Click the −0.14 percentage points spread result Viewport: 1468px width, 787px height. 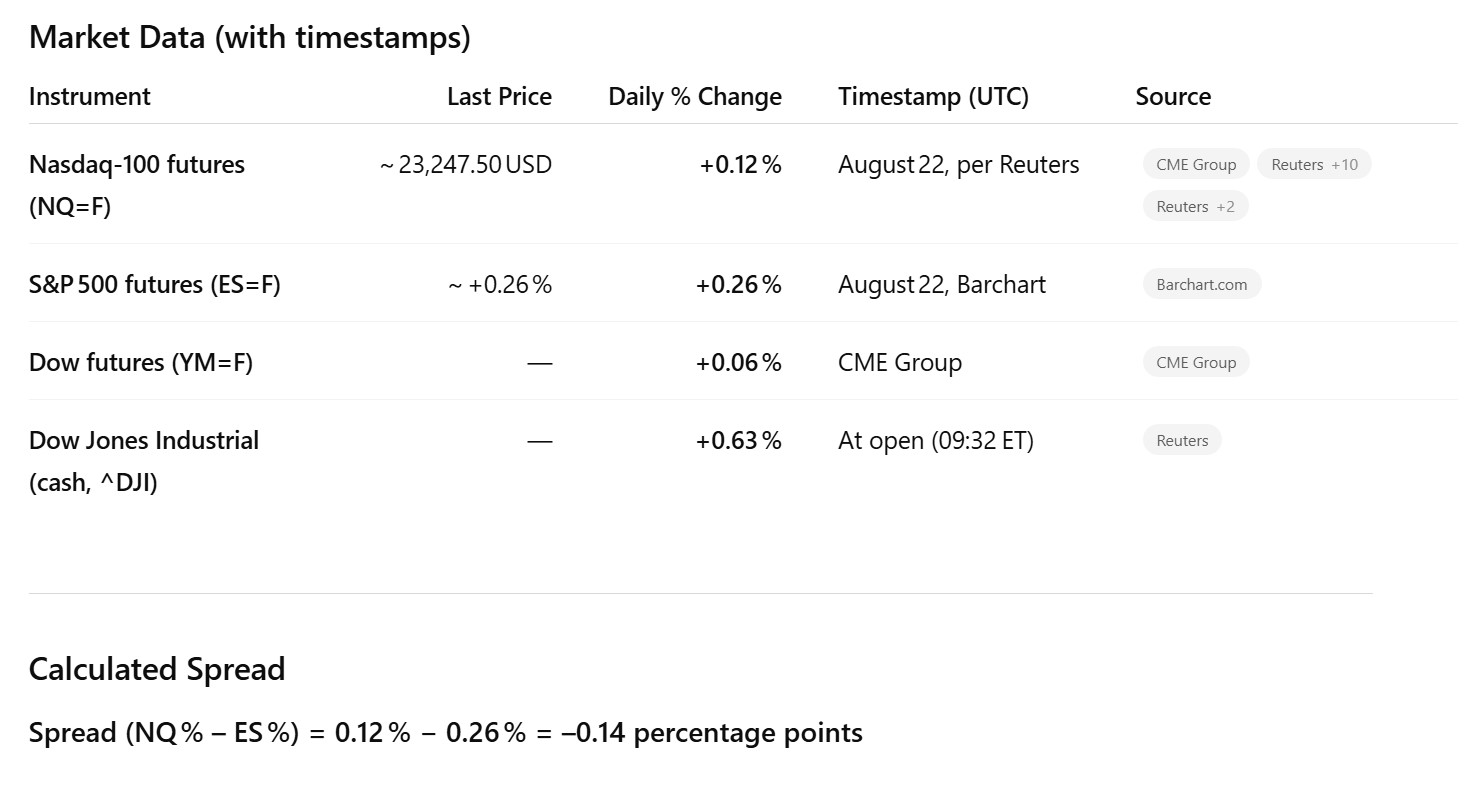point(712,734)
